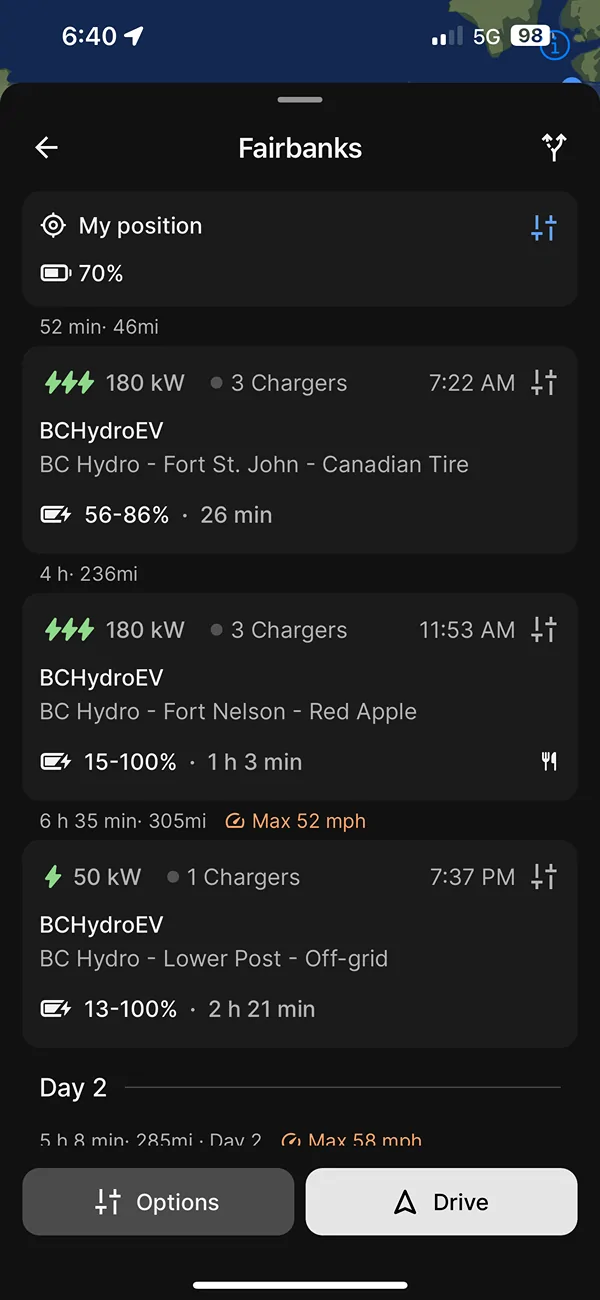Viewport: 600px width, 1300px height.
Task: Select BC Hydro - Fort St. John charger card
Action: [x=300, y=450]
